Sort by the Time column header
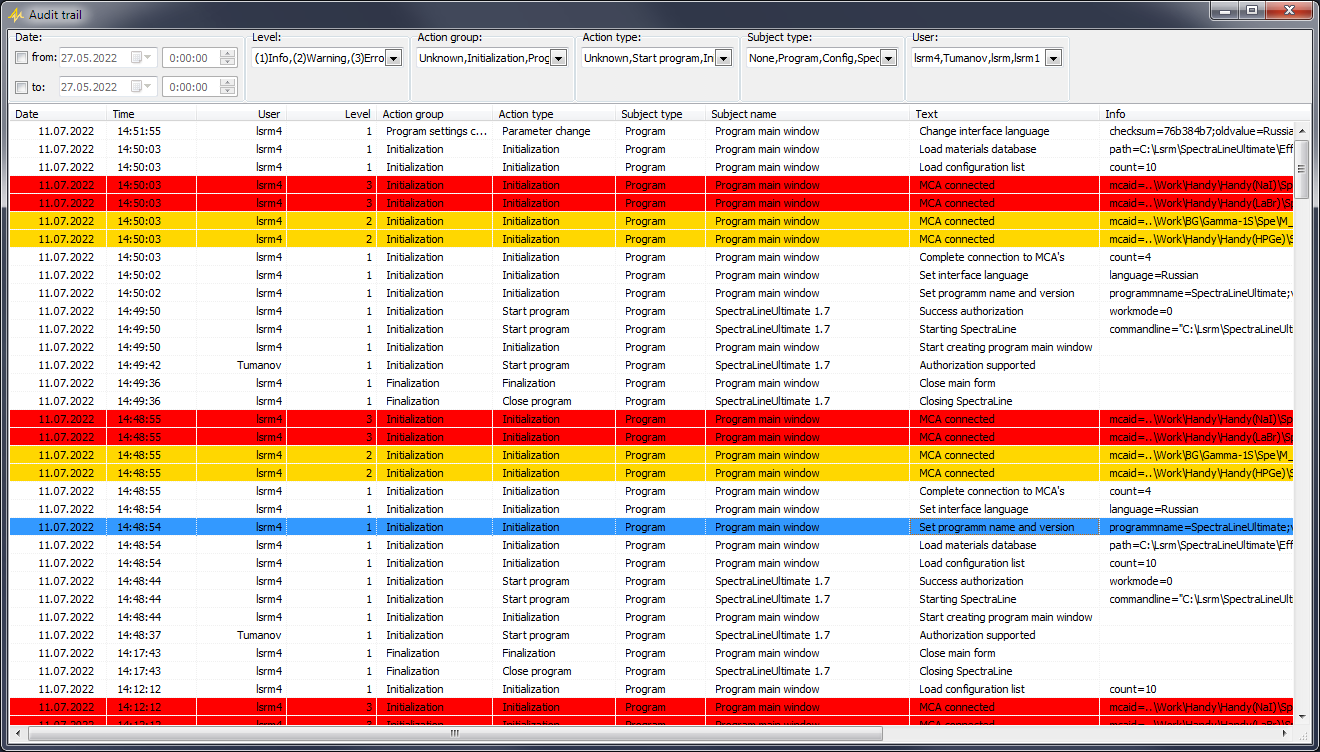This screenshot has height=752, width=1320. (124, 114)
